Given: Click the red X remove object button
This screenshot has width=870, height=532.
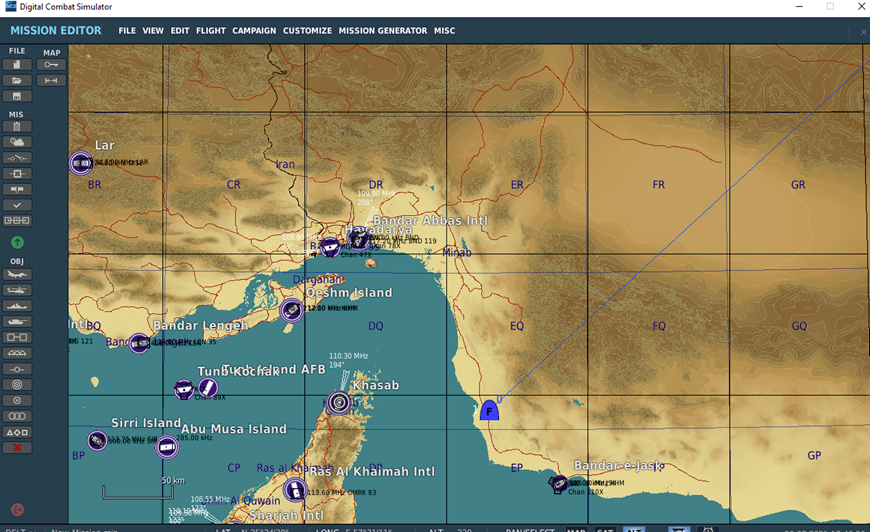Looking at the screenshot, I should coord(17,448).
